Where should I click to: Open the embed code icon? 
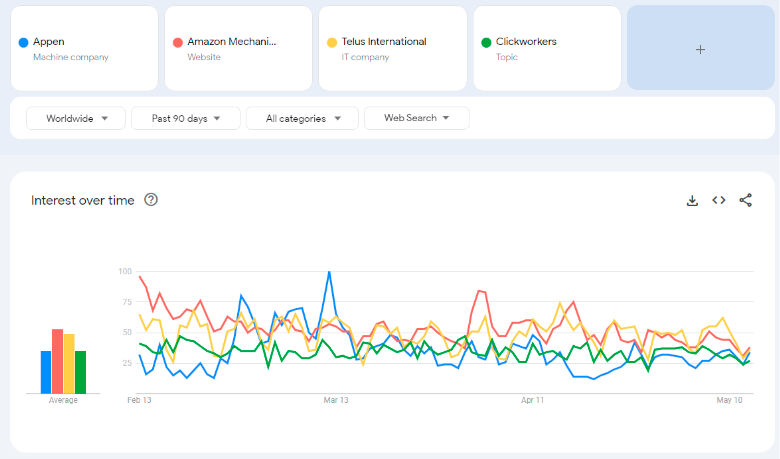[x=718, y=200]
